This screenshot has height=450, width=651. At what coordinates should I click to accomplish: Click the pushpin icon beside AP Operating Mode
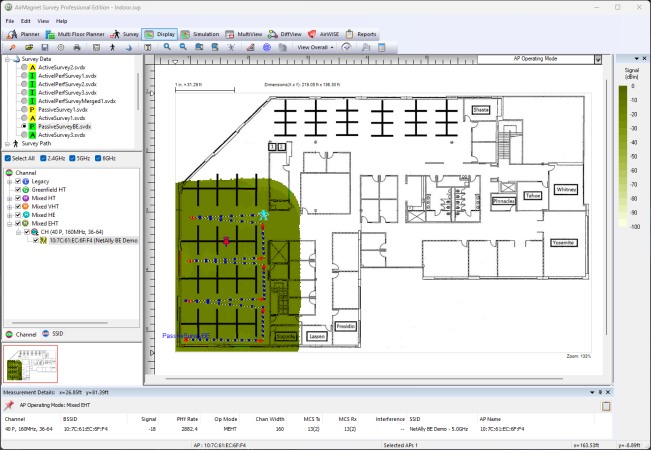coord(9,405)
